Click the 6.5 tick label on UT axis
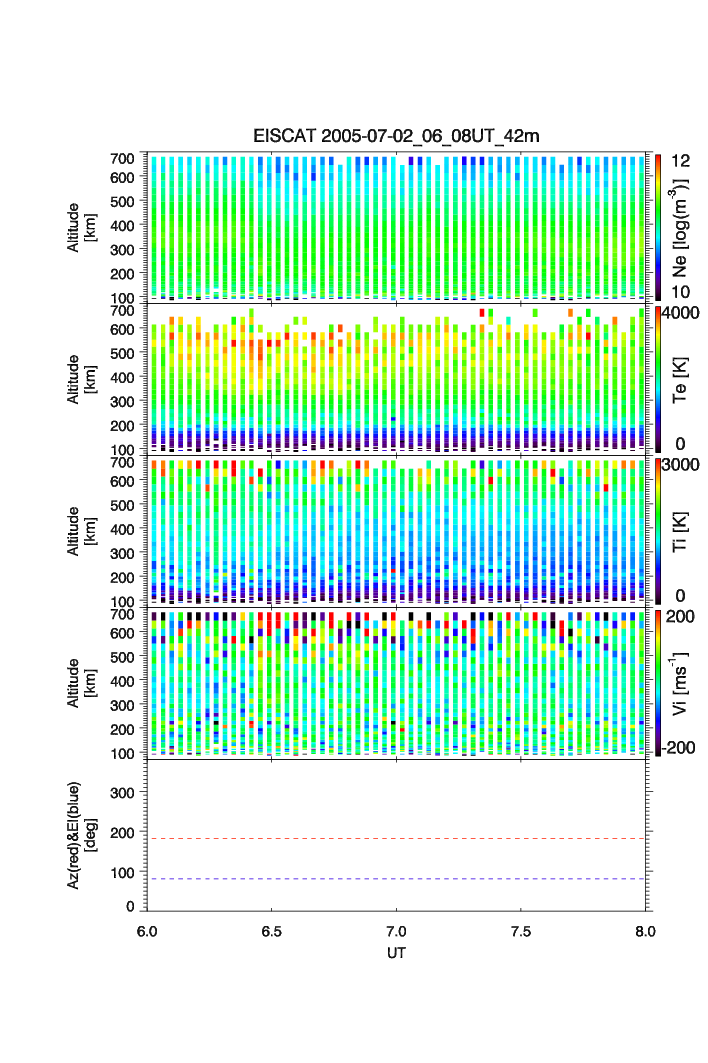Screen dimensions: 708x1063 pyautogui.click(x=272, y=930)
